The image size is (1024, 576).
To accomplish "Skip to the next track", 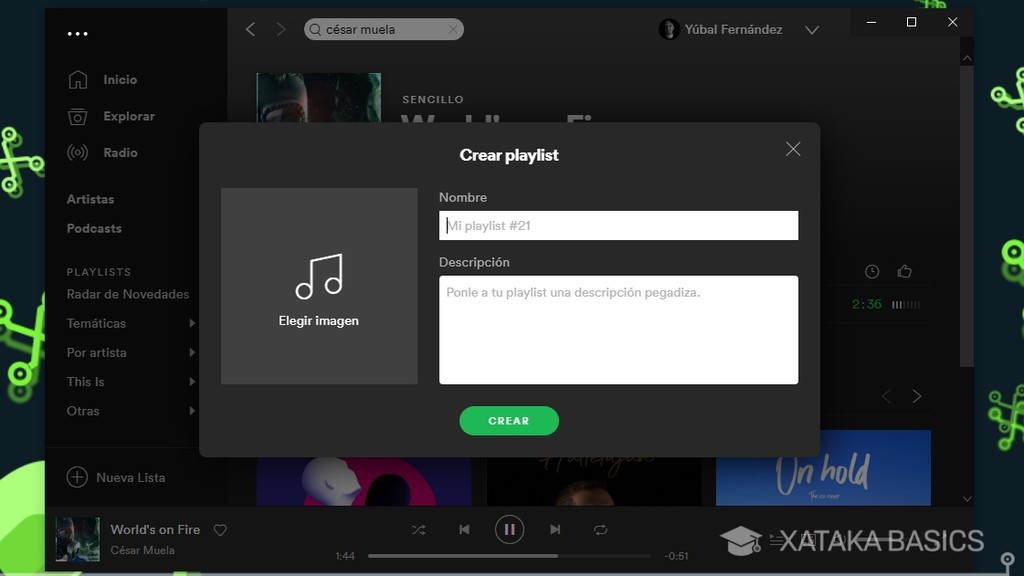I will (x=555, y=530).
